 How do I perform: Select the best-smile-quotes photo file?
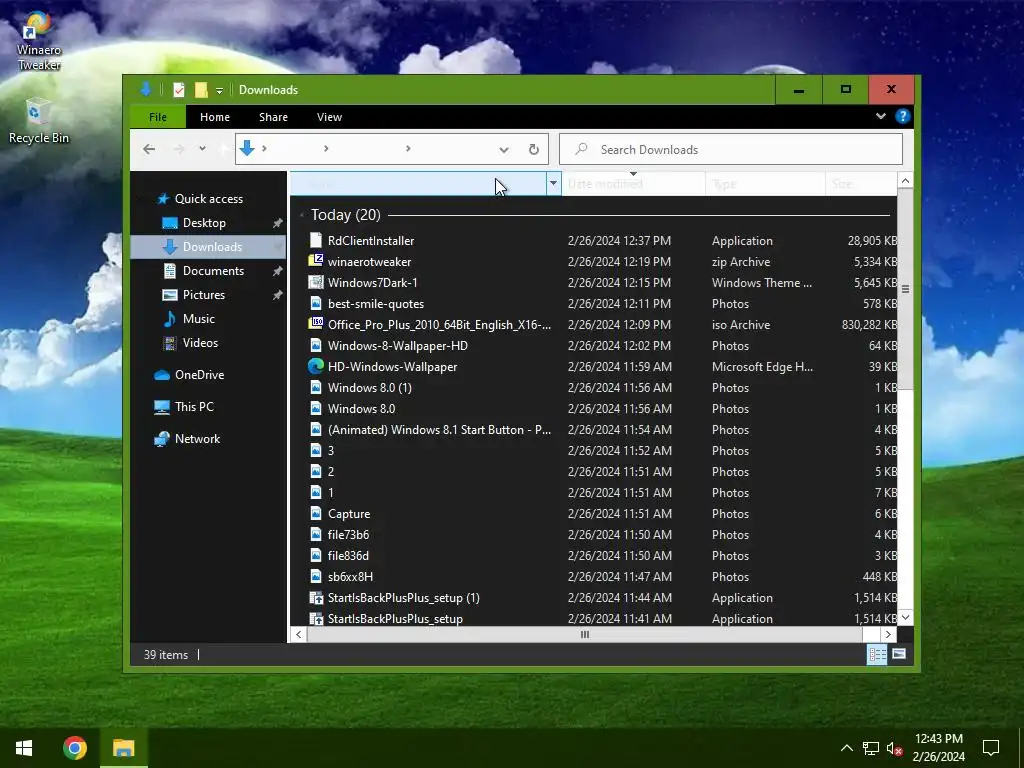pyautogui.click(x=376, y=304)
